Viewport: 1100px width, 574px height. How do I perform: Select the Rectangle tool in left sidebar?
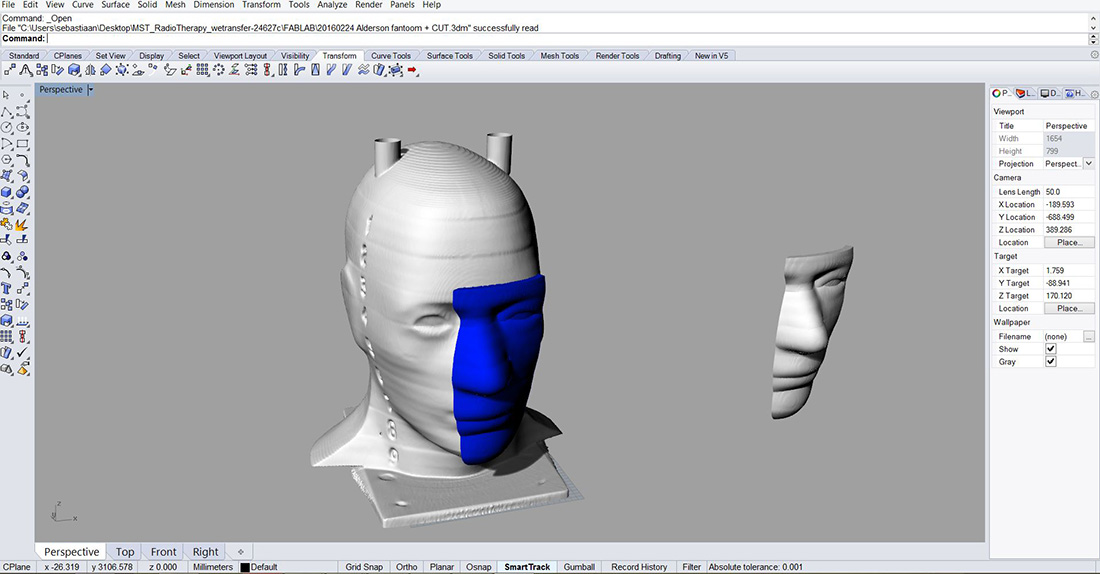coord(22,142)
